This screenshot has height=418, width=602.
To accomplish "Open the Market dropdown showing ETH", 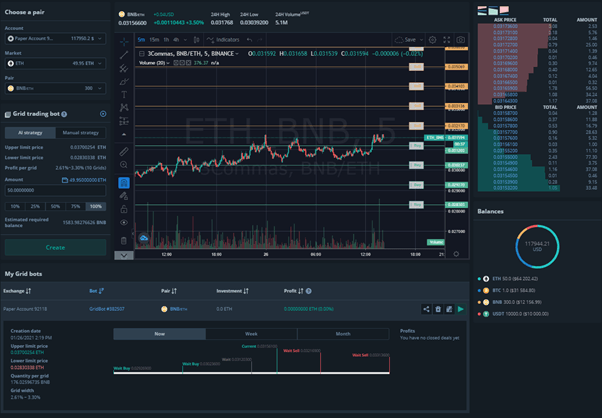I will pyautogui.click(x=55, y=63).
